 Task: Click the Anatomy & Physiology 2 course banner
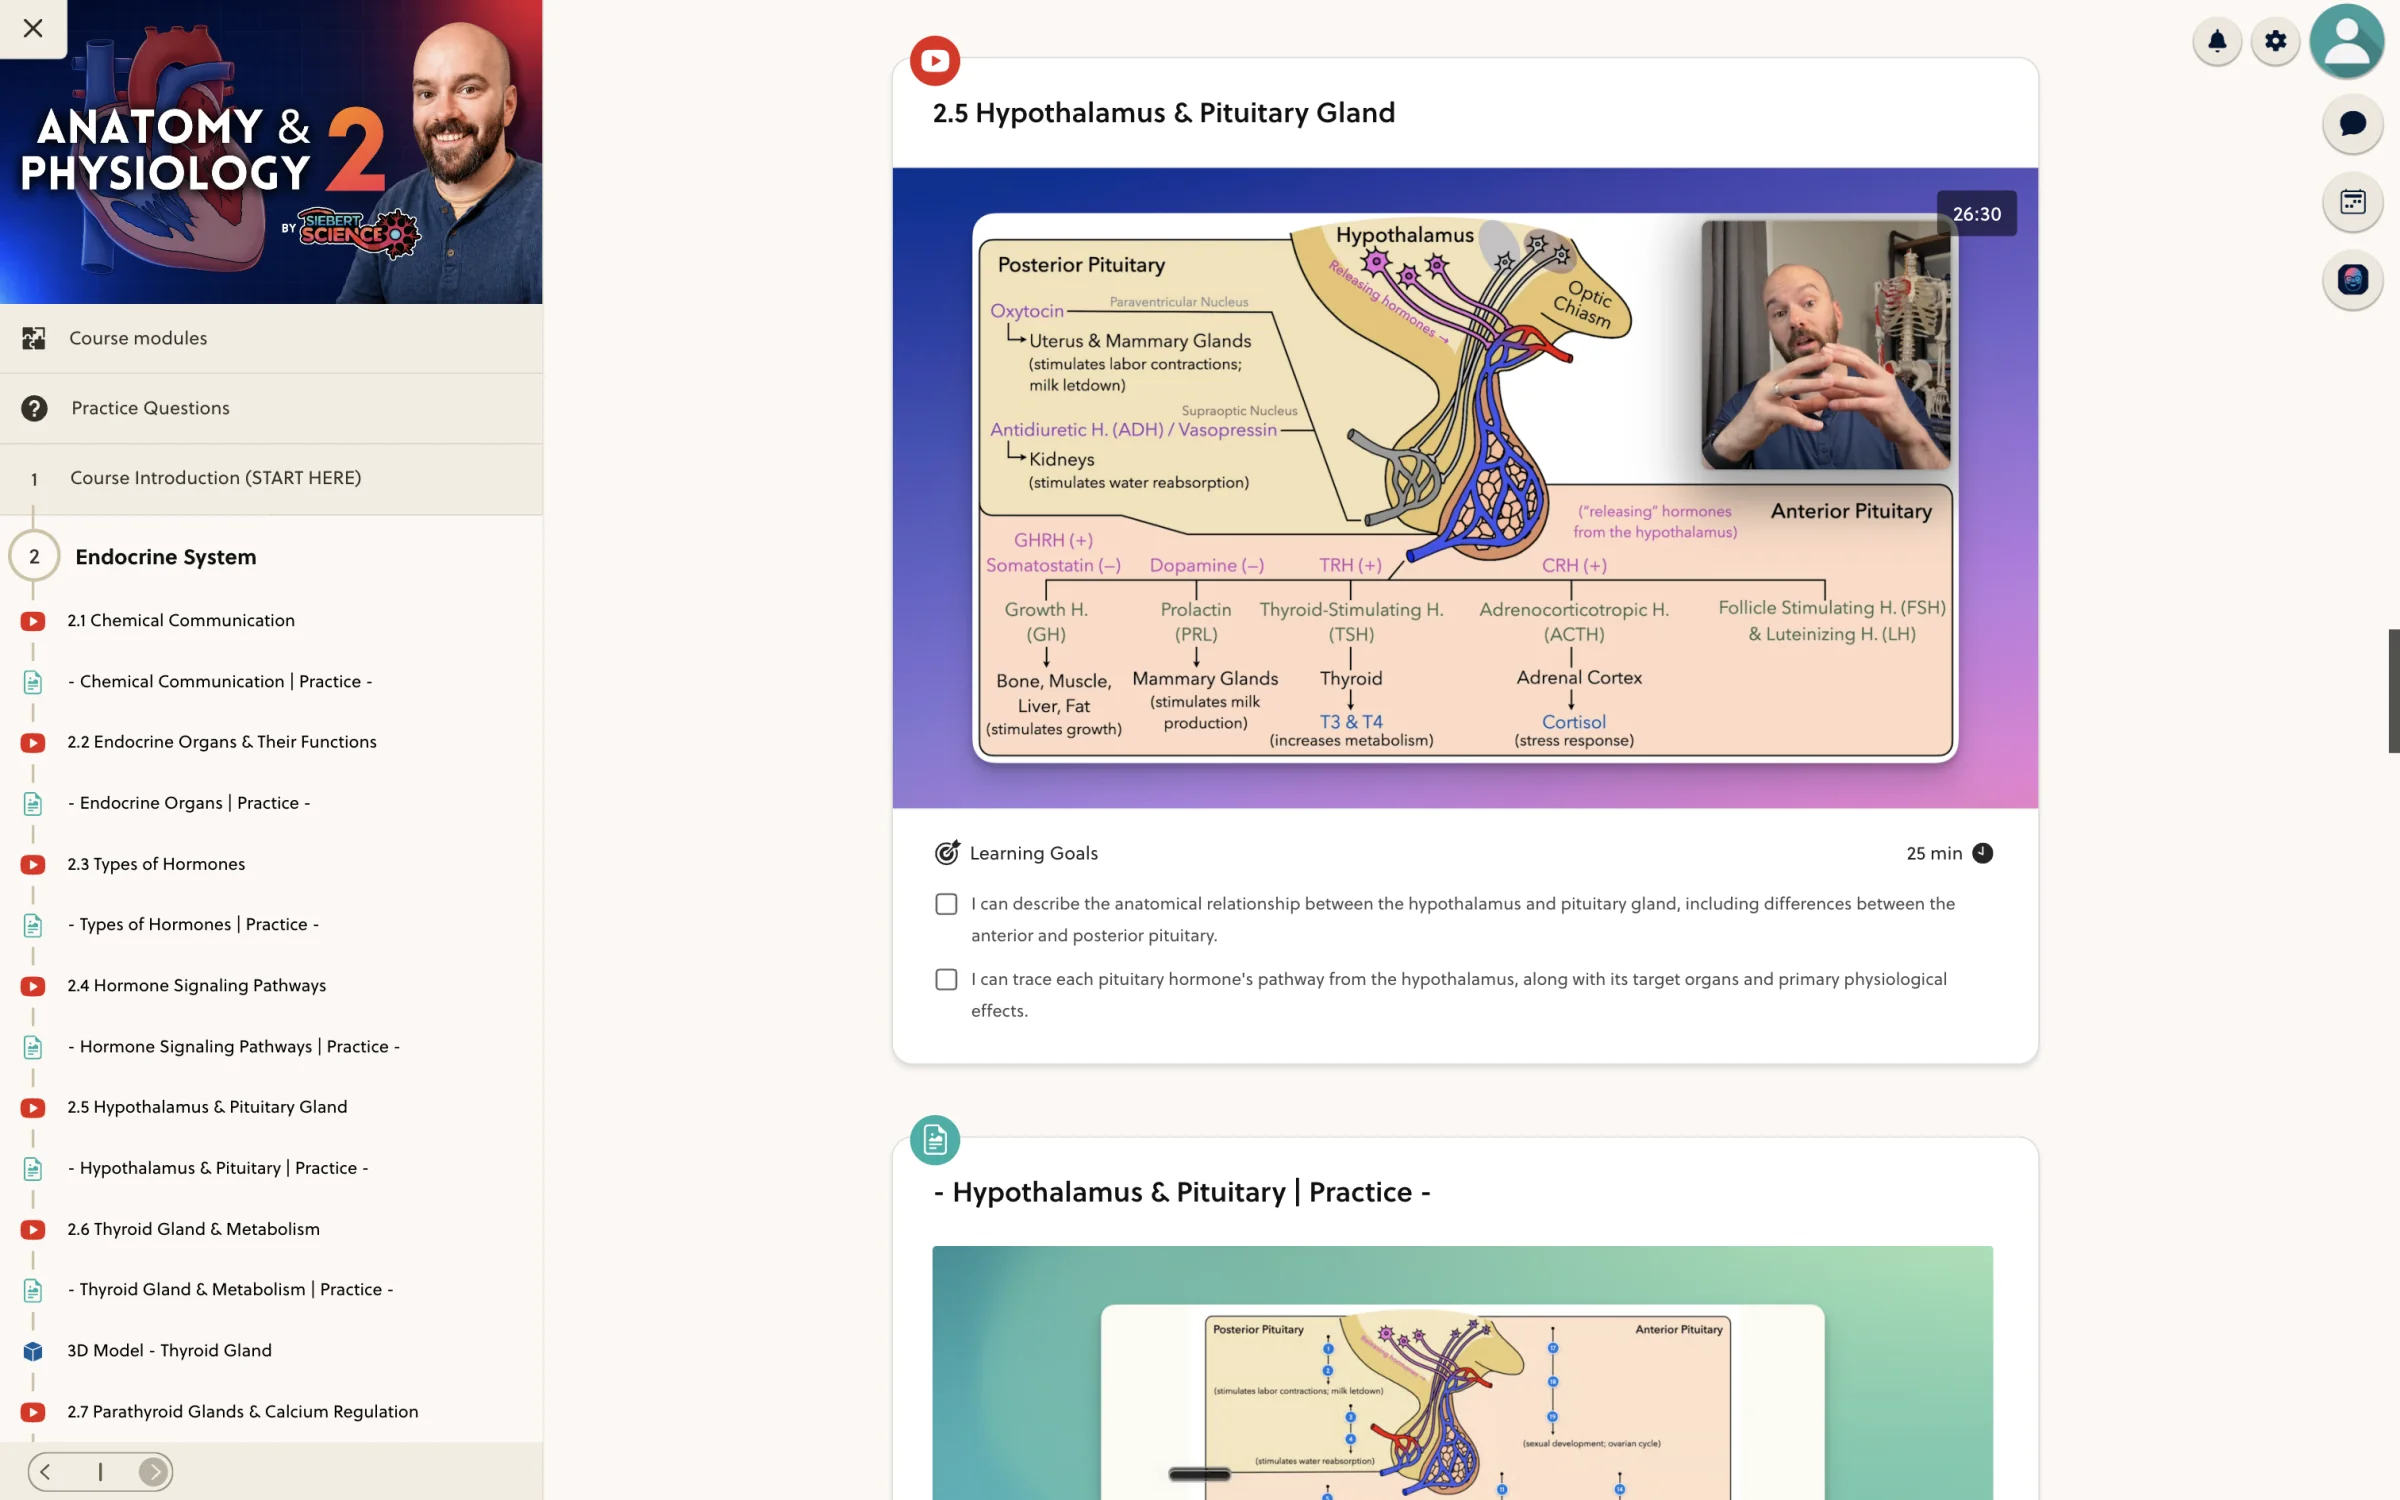pyautogui.click(x=271, y=152)
